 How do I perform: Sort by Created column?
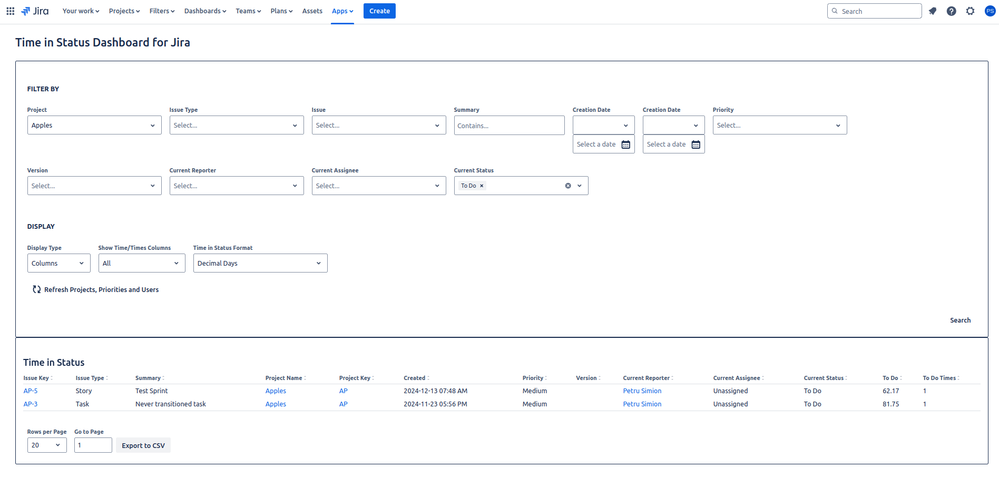coord(416,378)
